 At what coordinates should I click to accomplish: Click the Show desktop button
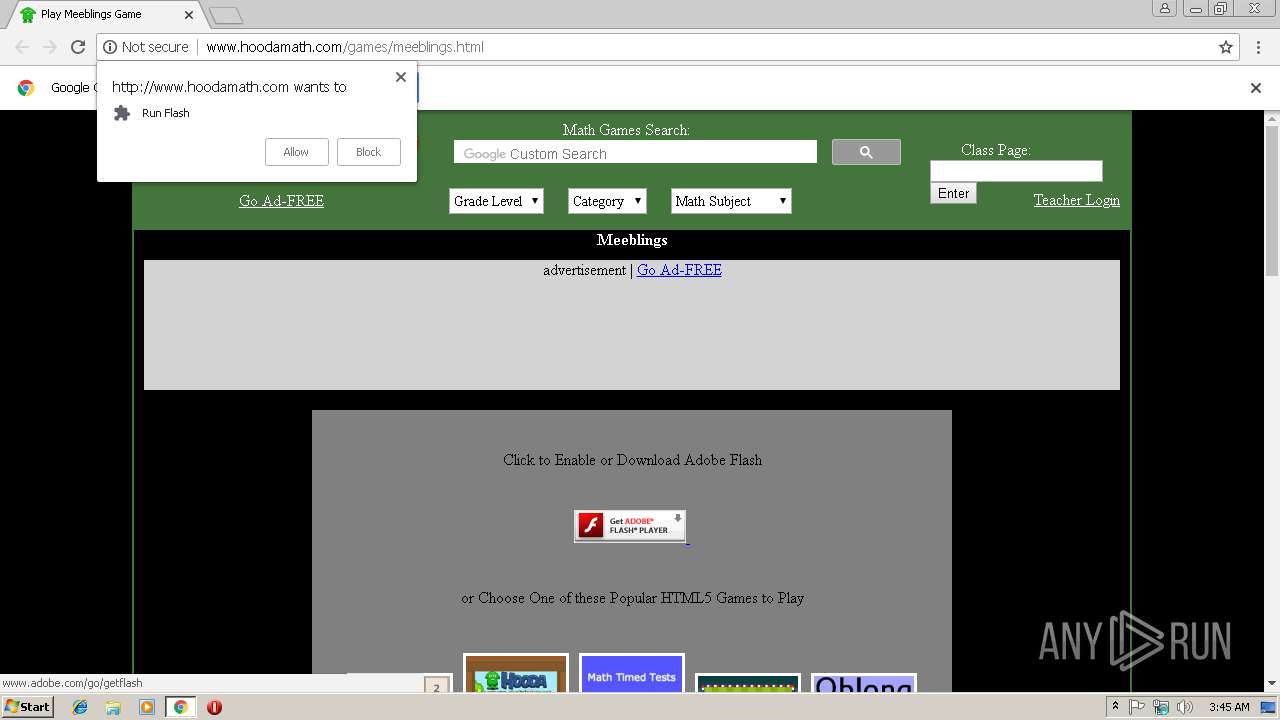(x=1270, y=707)
